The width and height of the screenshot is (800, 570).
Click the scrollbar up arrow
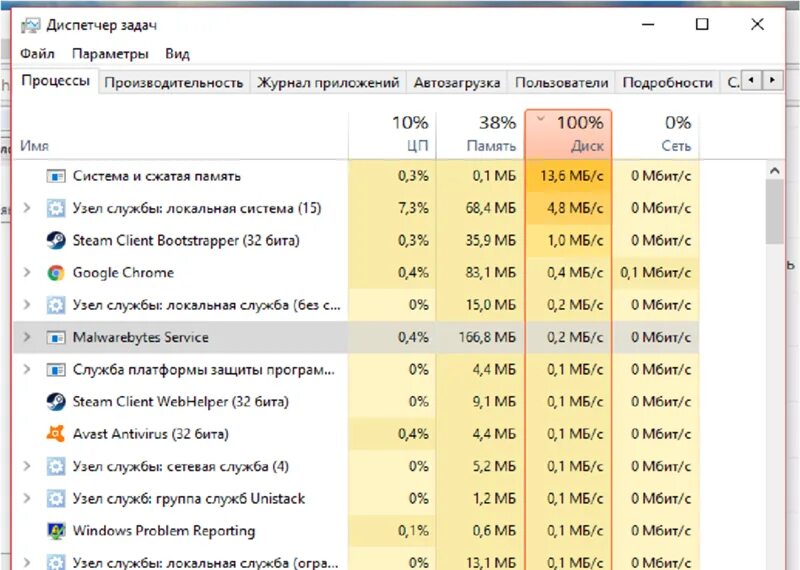[774, 171]
